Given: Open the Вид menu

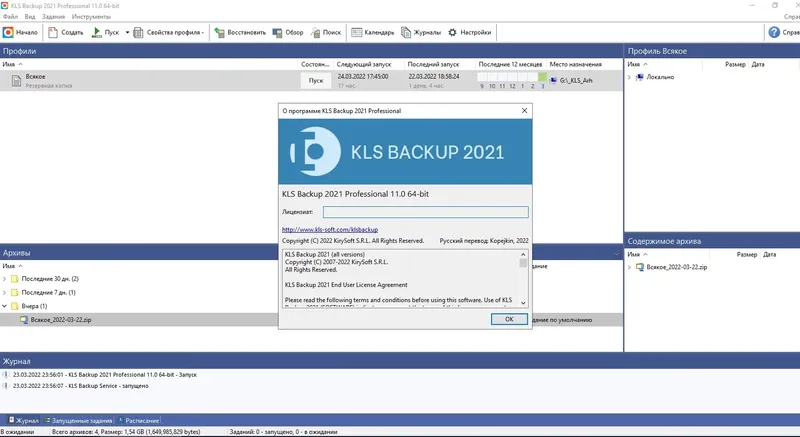Looking at the screenshot, I should coord(30,17).
